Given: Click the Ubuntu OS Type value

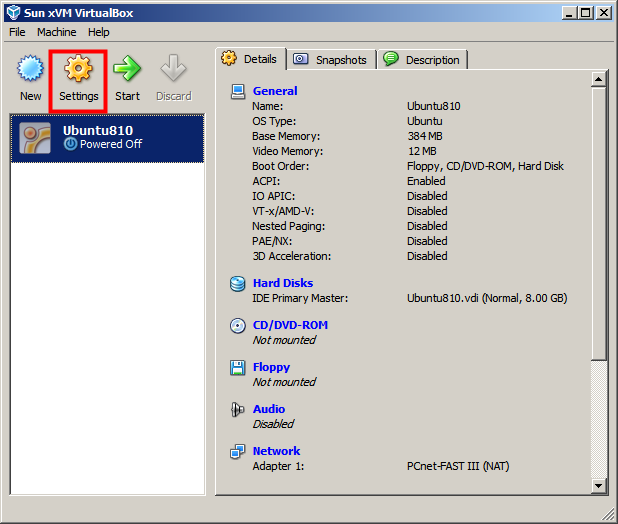Looking at the screenshot, I should [424, 121].
